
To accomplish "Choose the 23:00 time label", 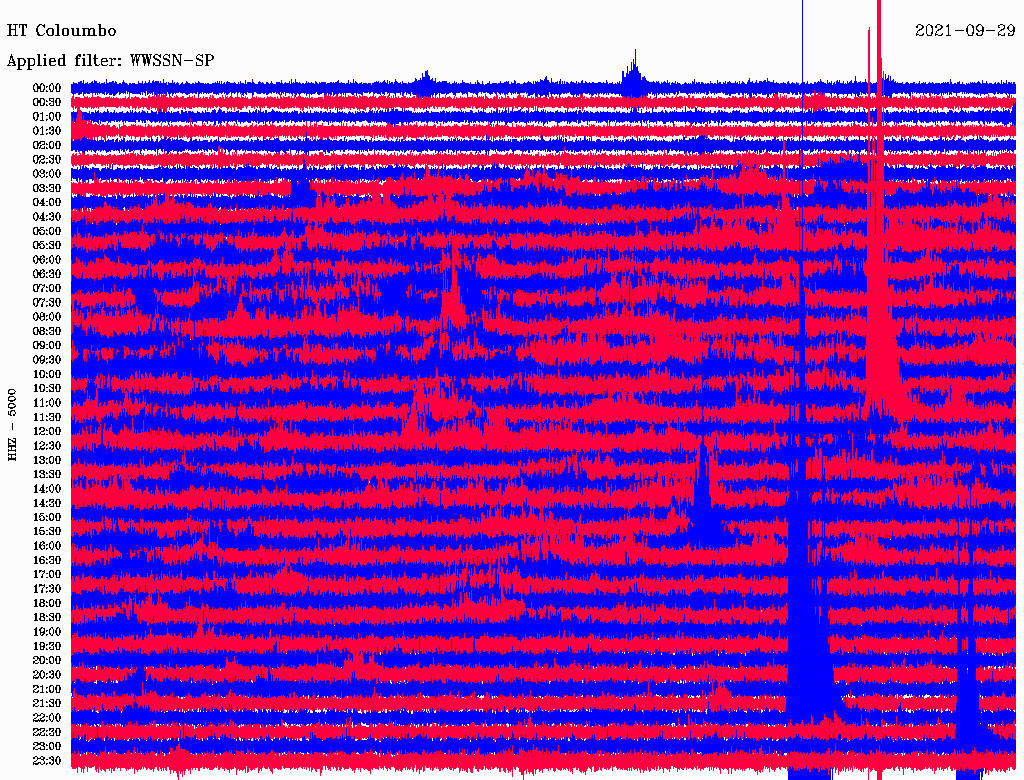I will [47, 747].
